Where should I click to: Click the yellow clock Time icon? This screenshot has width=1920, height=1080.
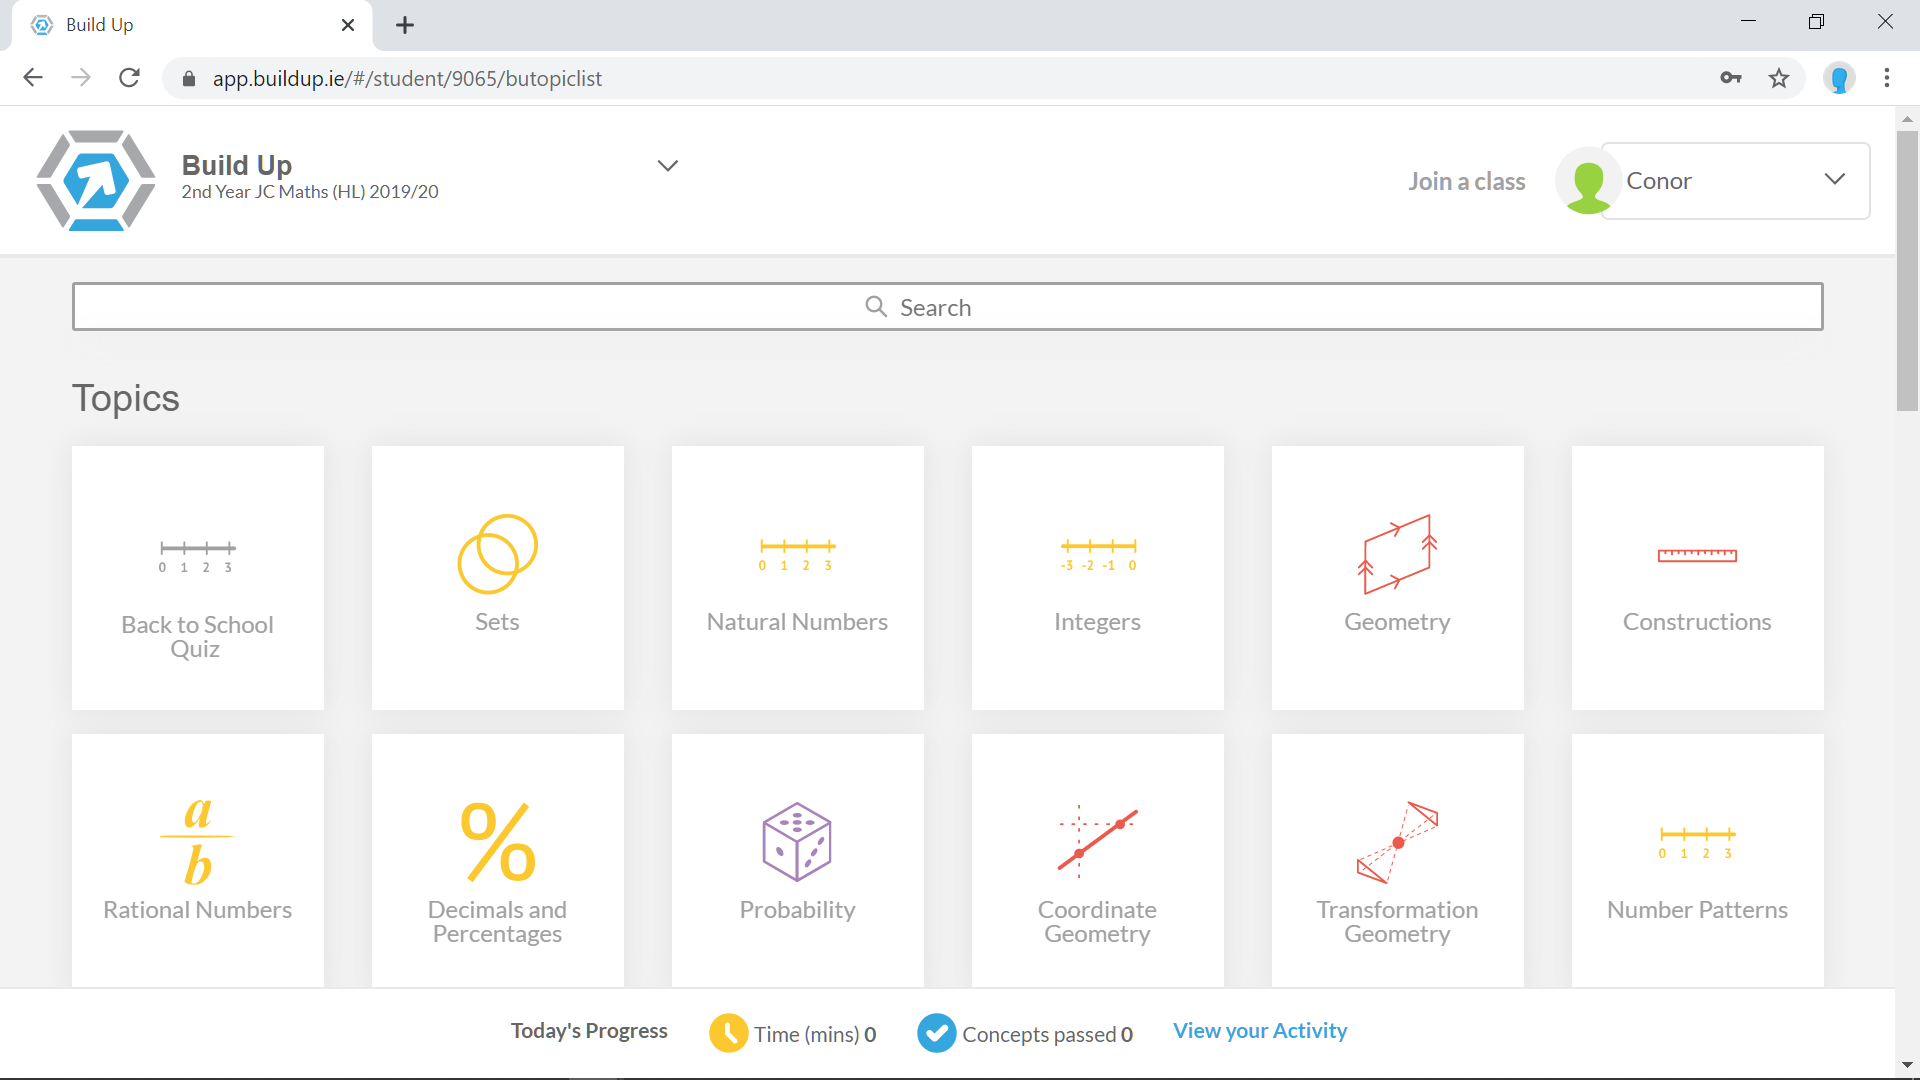[x=728, y=1033]
